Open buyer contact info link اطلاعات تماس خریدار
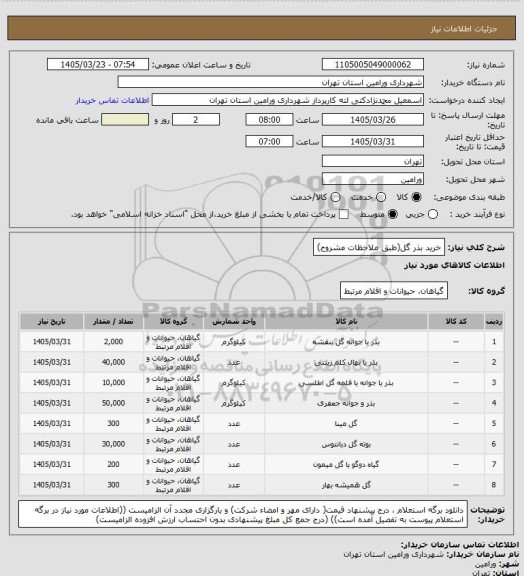Screen dimensions: 524x576 [112, 101]
